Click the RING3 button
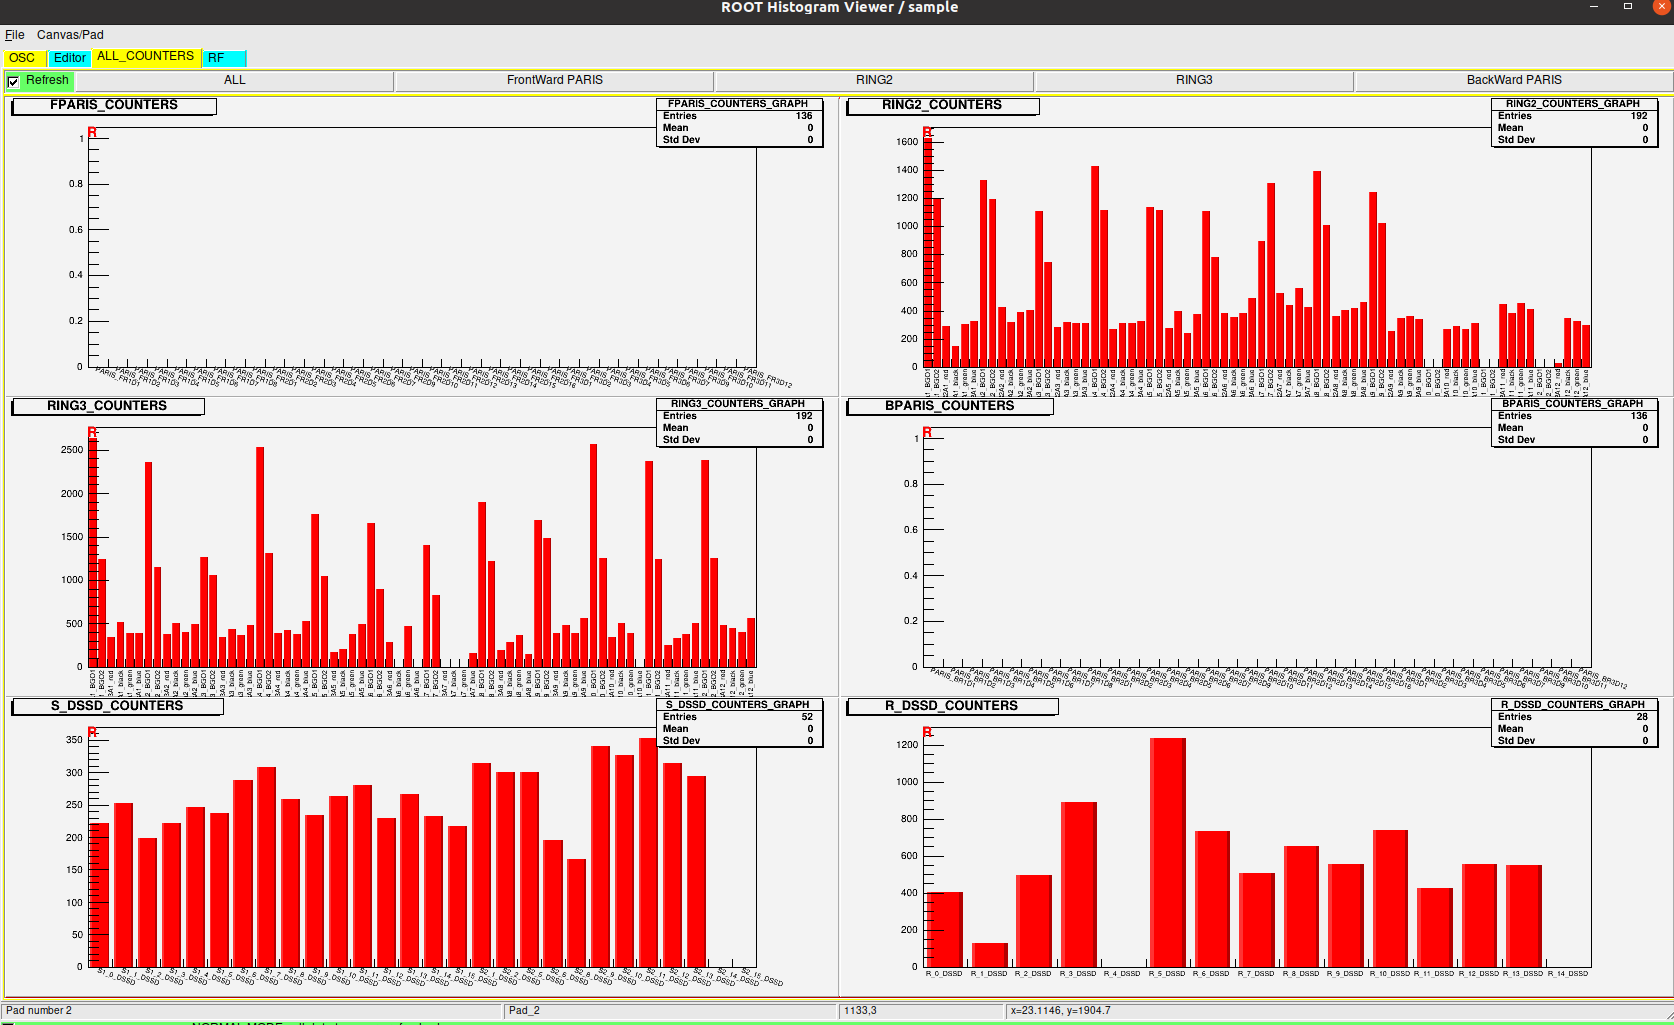Image resolution: width=1674 pixels, height=1025 pixels. (x=1193, y=80)
